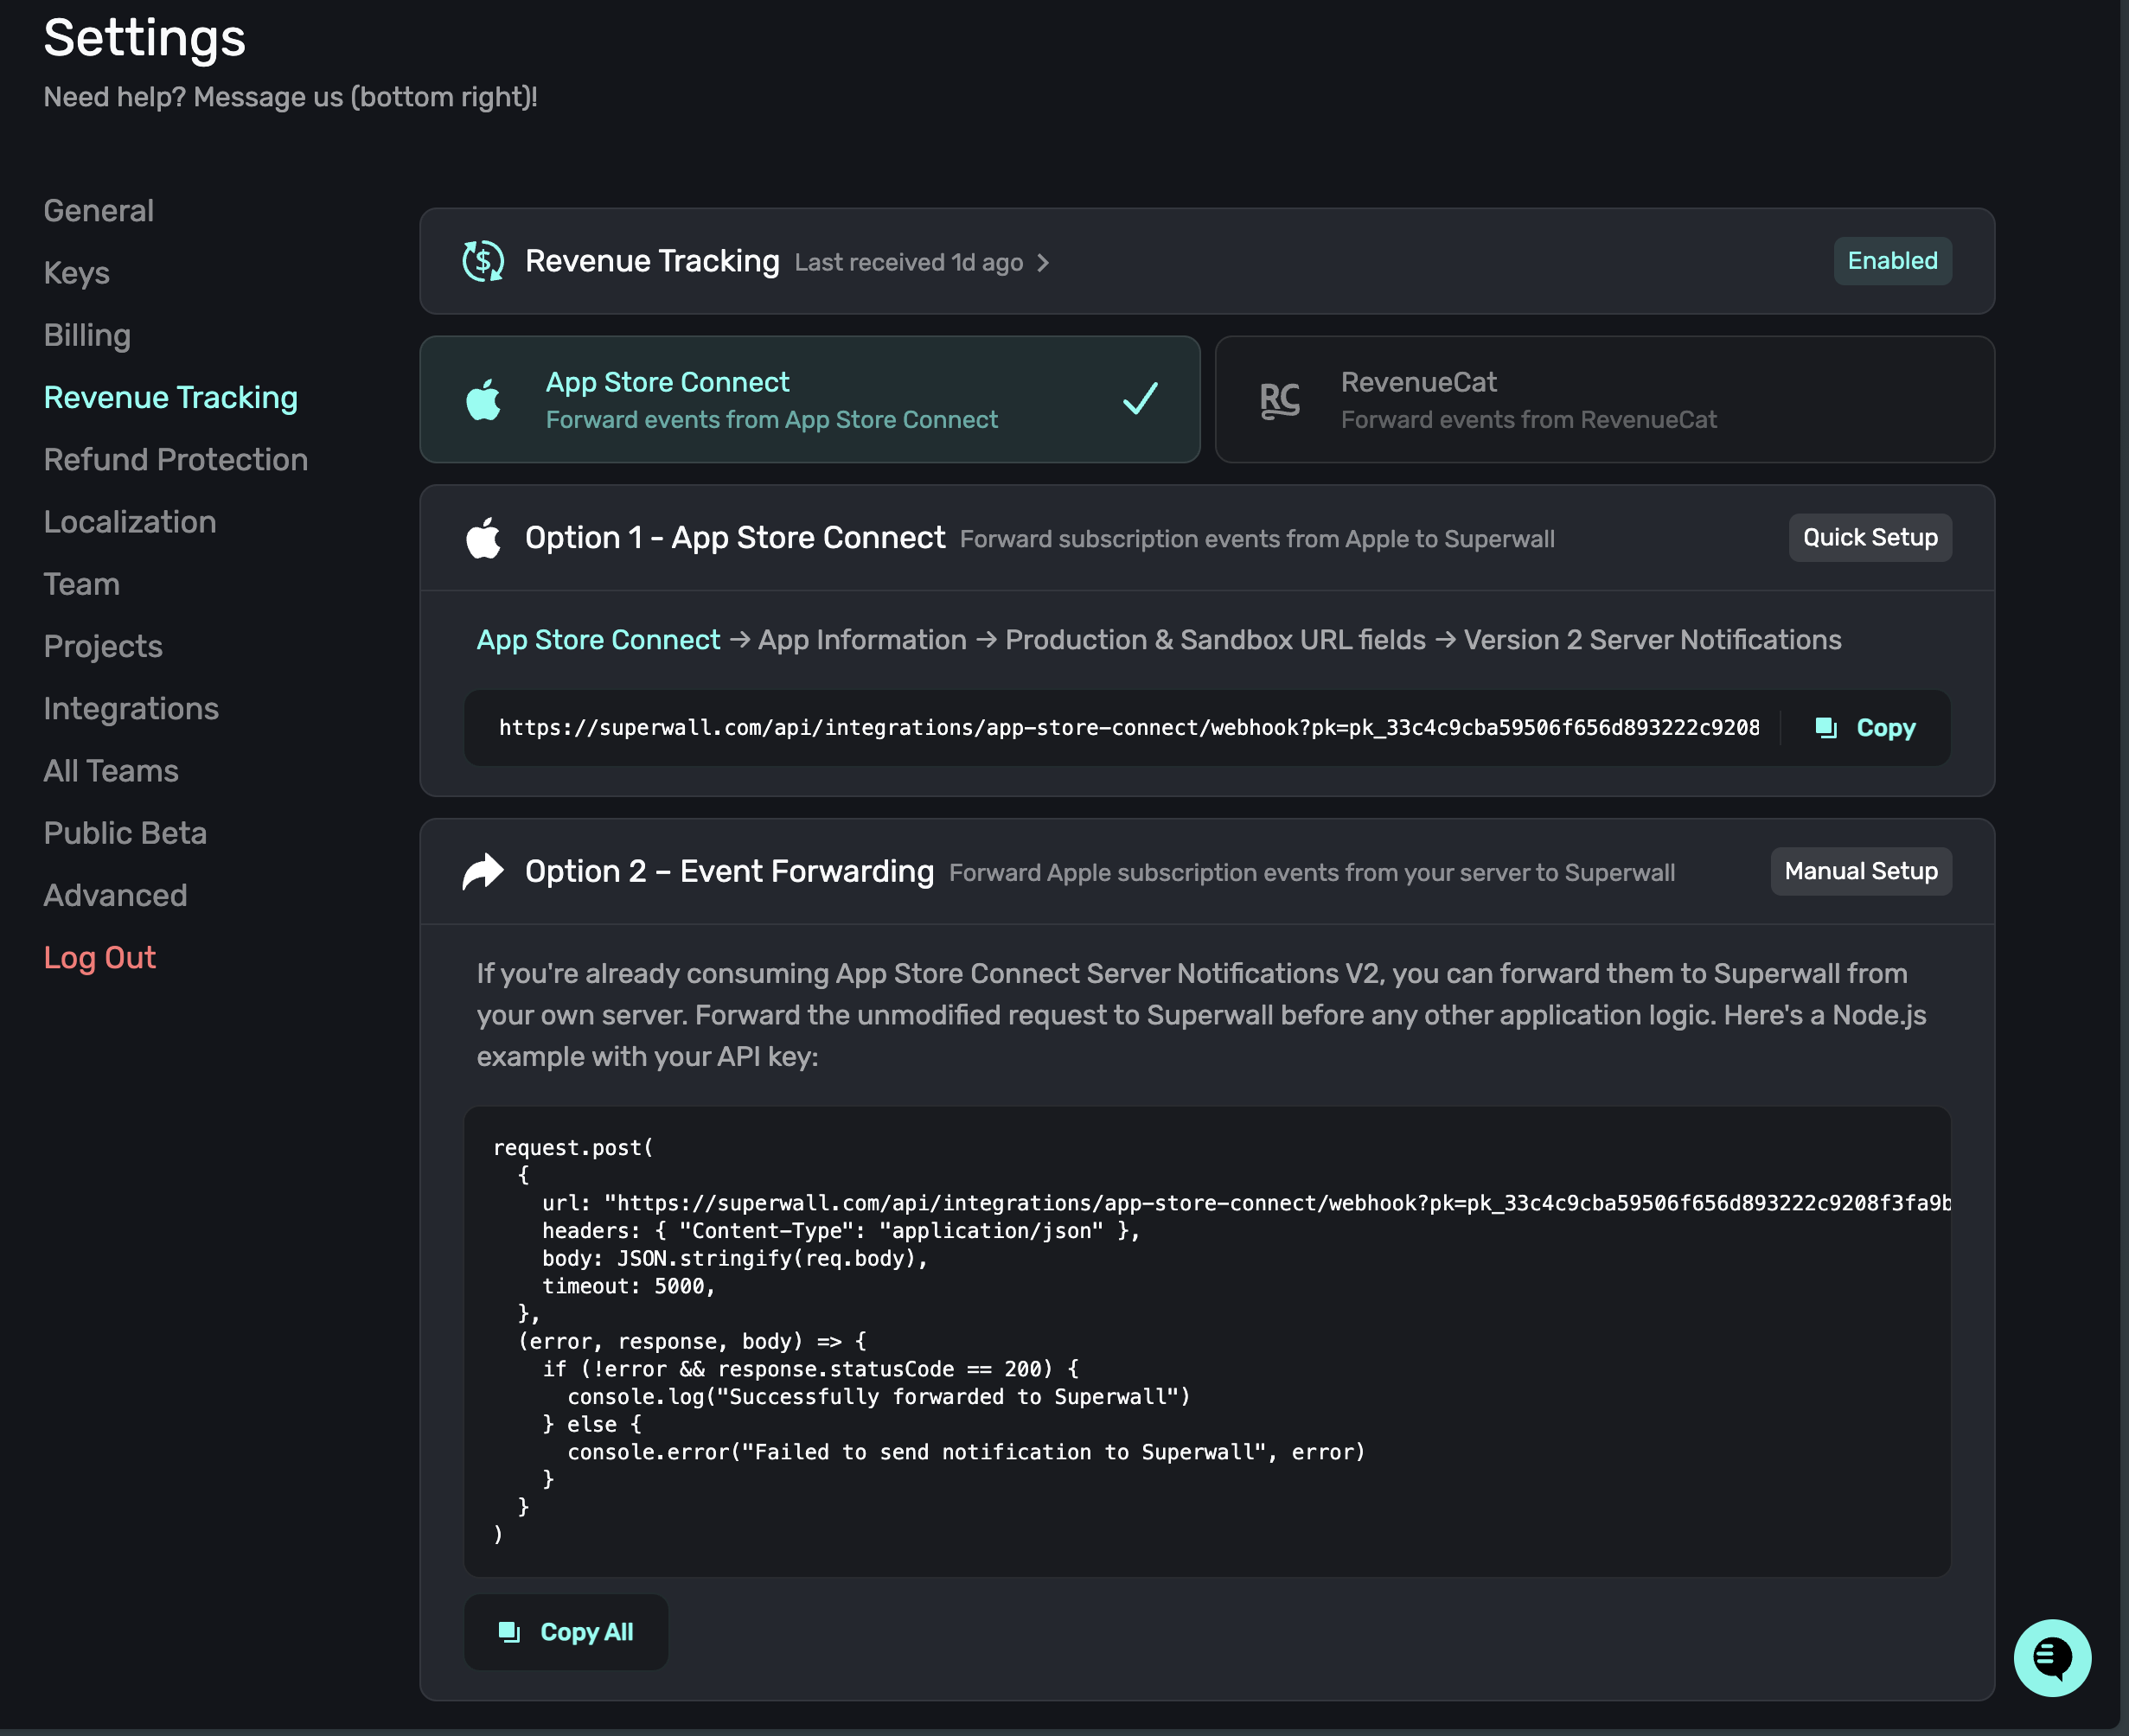Click the checkmark on App Store Connect card
The height and width of the screenshot is (1736, 2129).
click(x=1139, y=399)
